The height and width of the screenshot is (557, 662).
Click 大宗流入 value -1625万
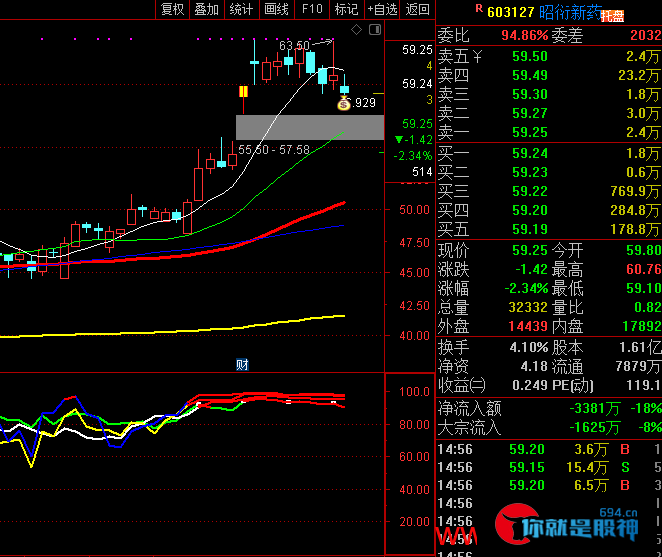pos(595,428)
